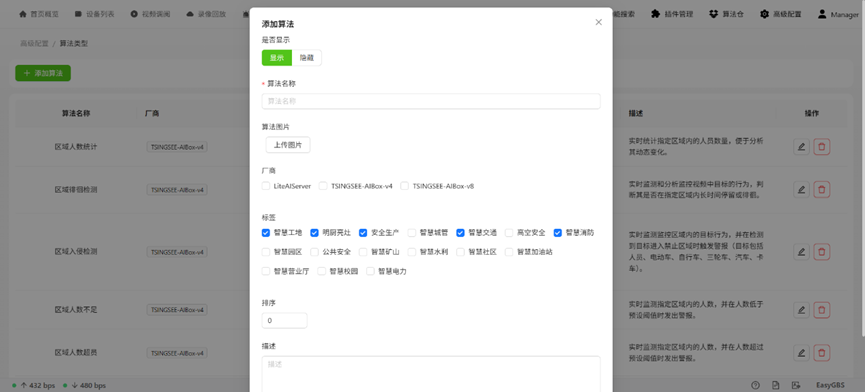This screenshot has height=392, width=865.
Task: Edit the 区域人数超员 algorithm row
Action: (801, 352)
